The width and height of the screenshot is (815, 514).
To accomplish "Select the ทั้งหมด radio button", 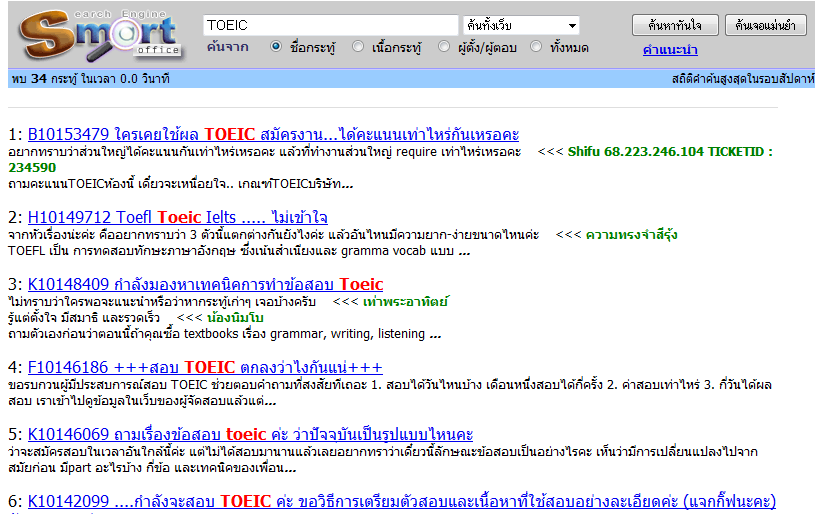I will [536, 47].
